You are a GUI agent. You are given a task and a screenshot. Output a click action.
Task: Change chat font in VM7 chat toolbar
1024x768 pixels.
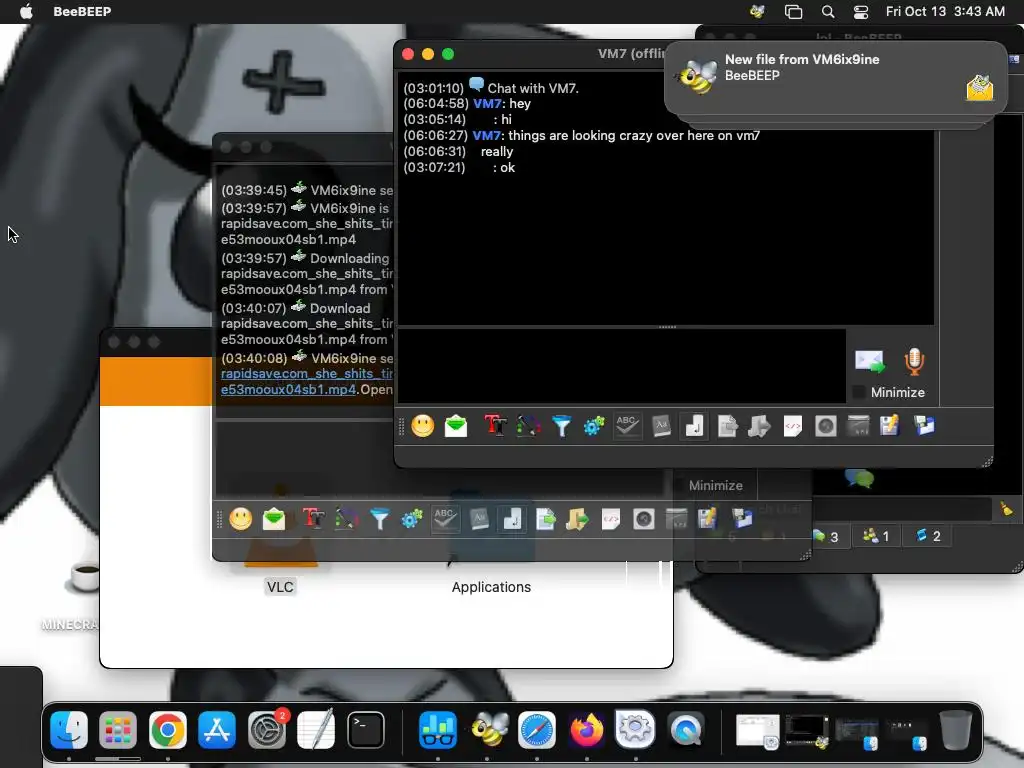[x=495, y=426]
